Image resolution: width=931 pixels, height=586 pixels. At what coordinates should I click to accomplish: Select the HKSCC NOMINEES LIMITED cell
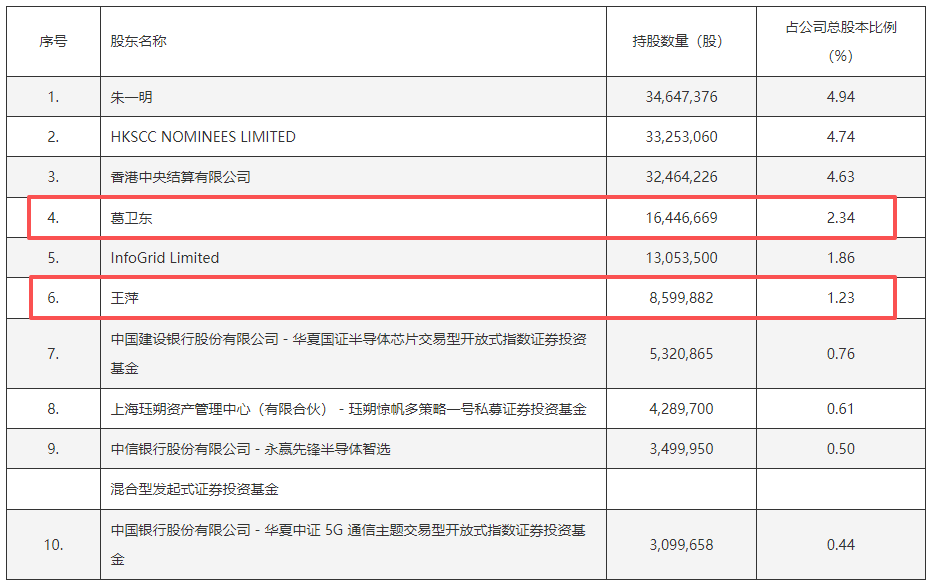pyautogui.click(x=203, y=137)
